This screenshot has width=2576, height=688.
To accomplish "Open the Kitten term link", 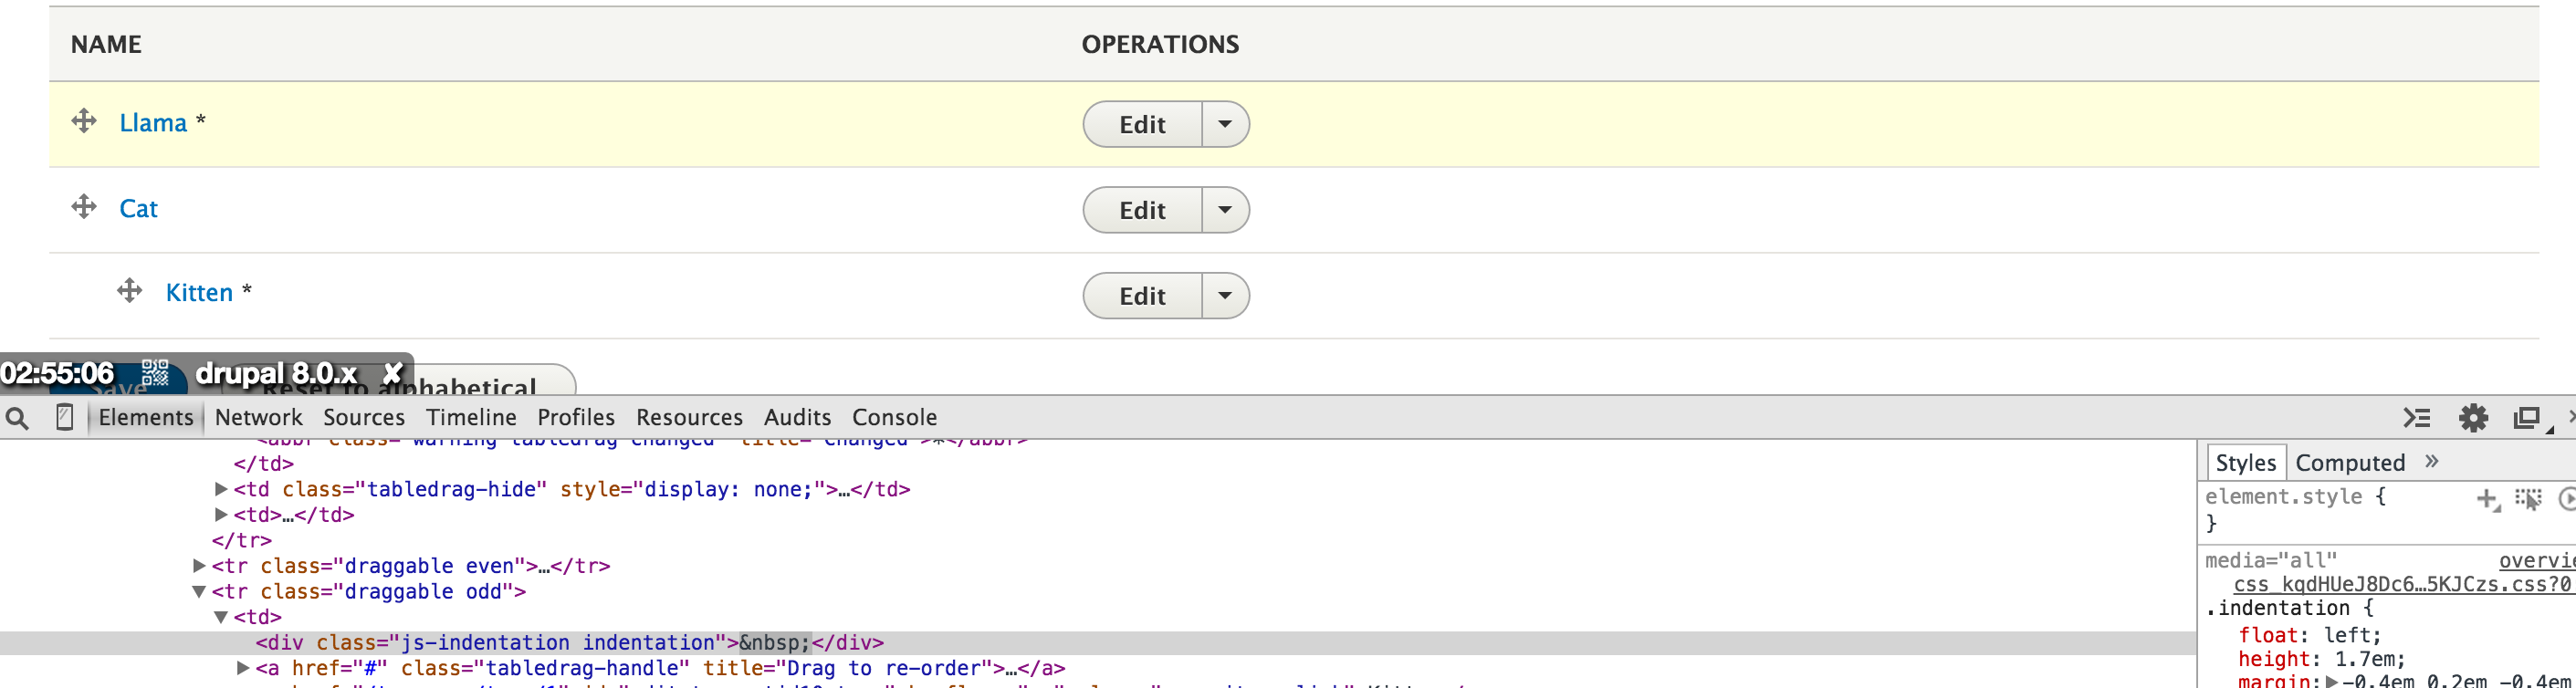I will (x=199, y=293).
